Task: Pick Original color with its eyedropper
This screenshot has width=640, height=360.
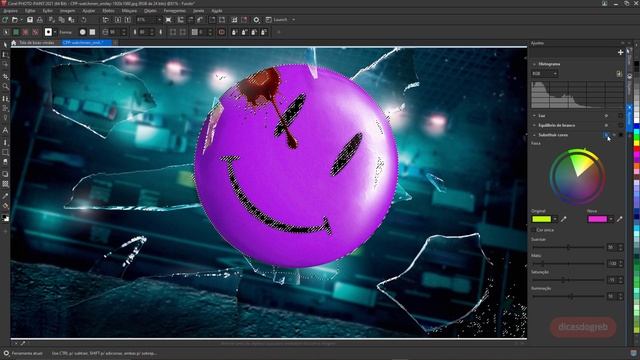Action: tap(564, 219)
